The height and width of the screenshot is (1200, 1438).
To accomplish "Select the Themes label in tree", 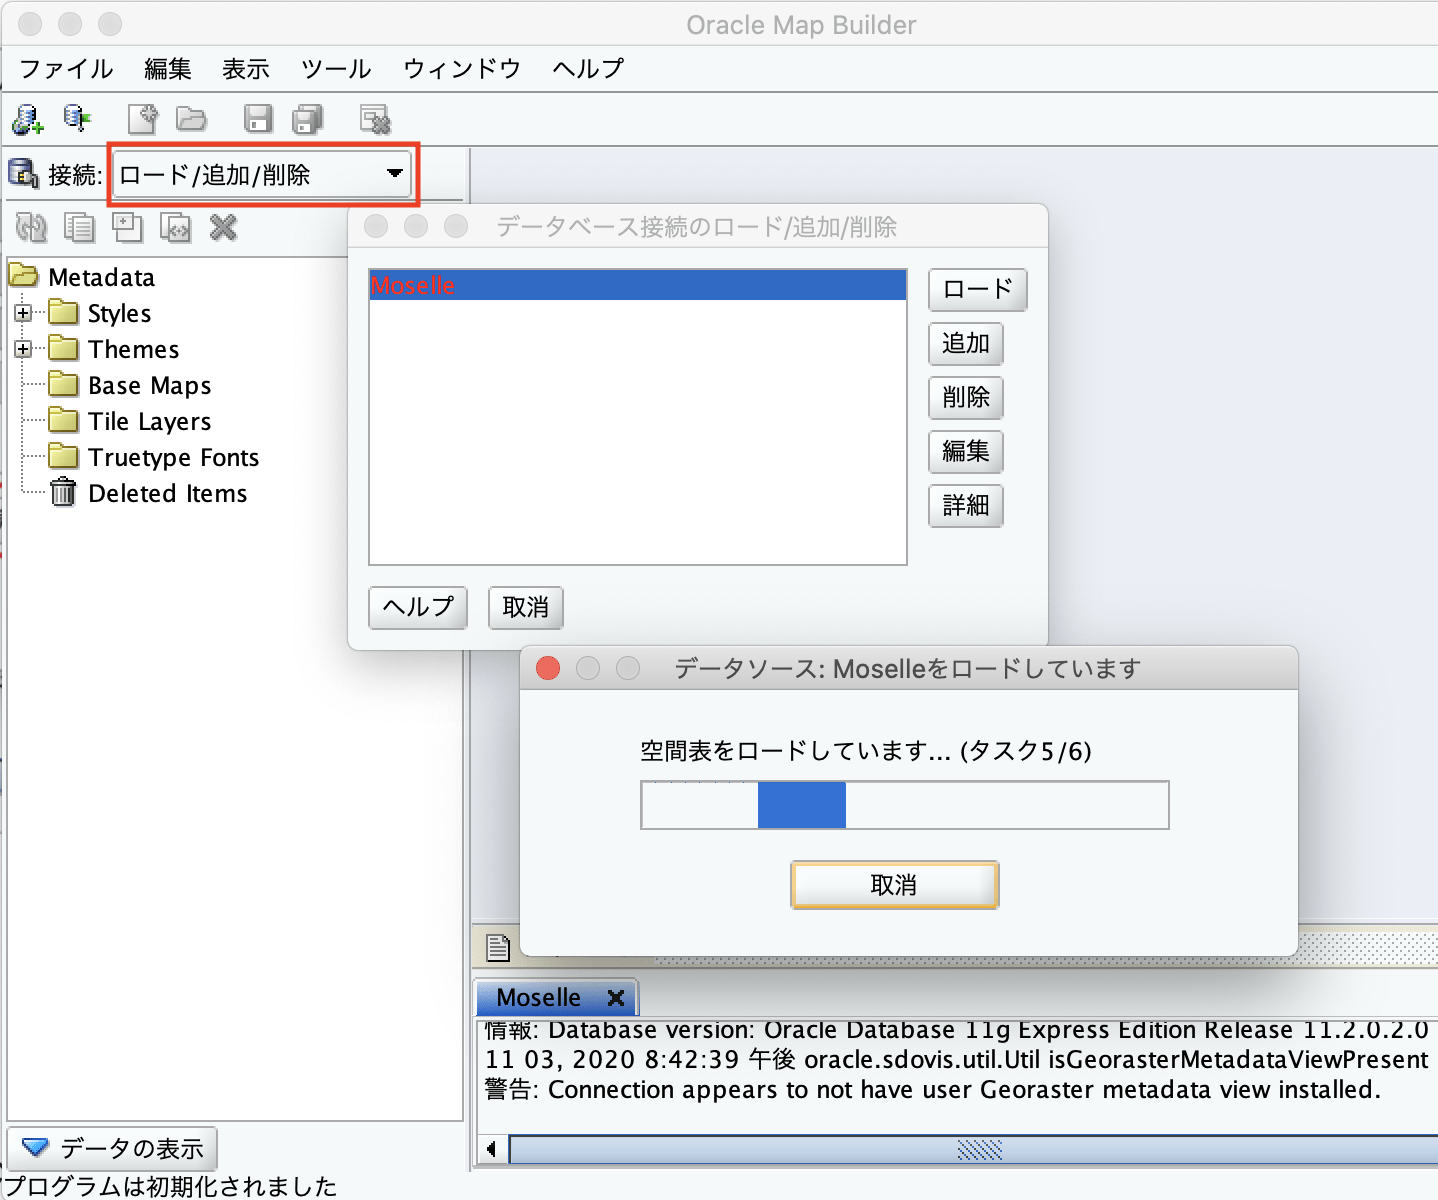I will [x=134, y=349].
